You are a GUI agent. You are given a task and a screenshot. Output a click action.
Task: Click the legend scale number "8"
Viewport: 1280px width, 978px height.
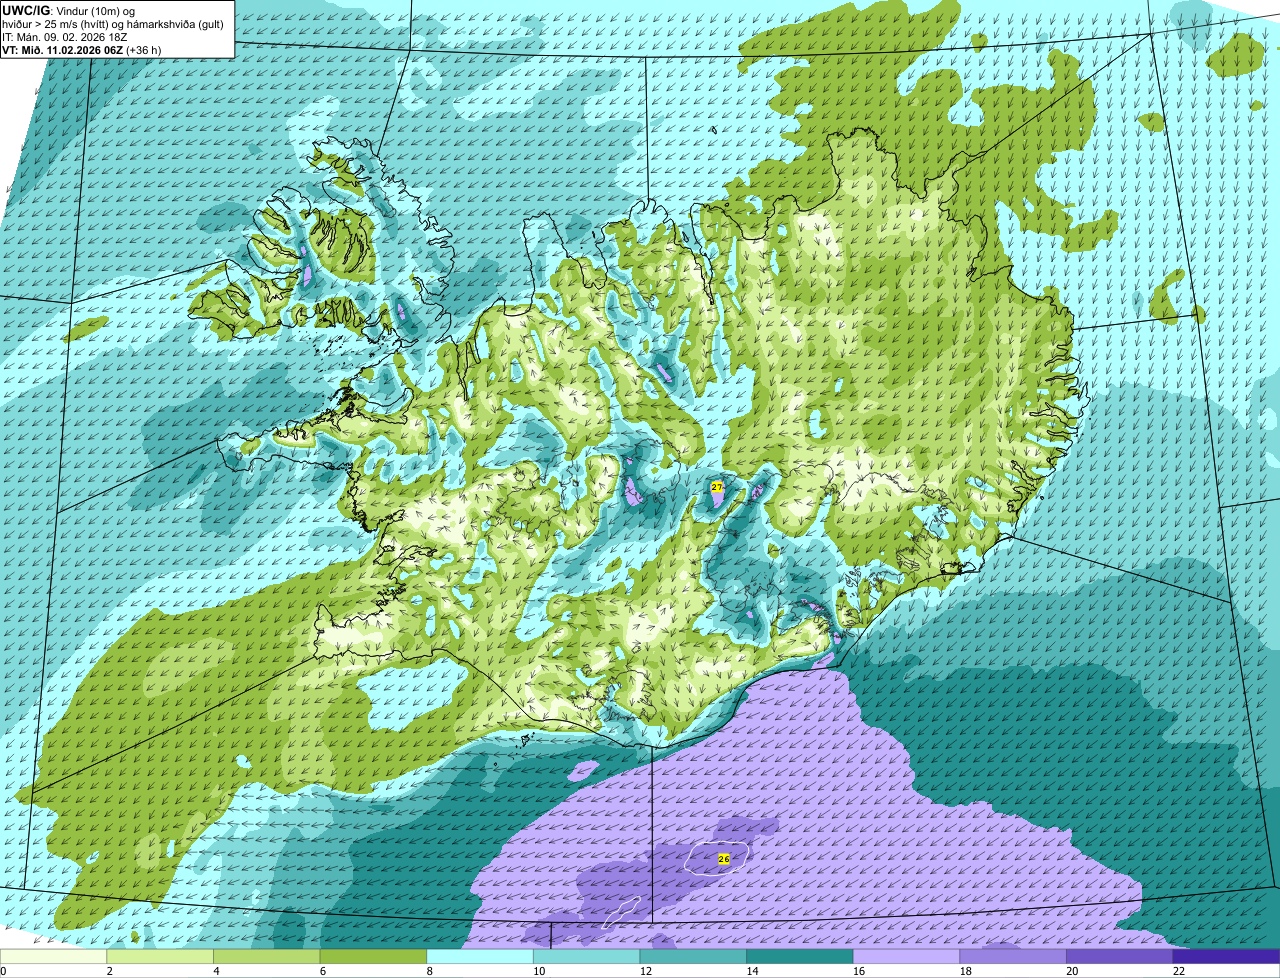pyautogui.click(x=429, y=971)
